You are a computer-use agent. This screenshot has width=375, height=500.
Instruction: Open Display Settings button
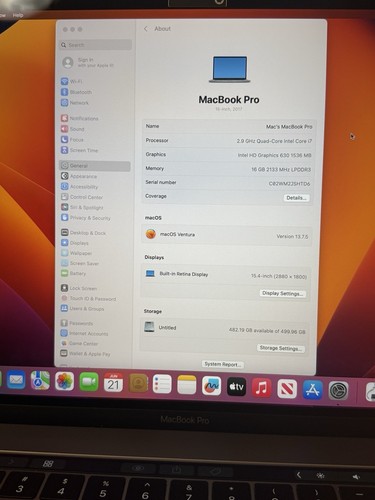[282, 293]
